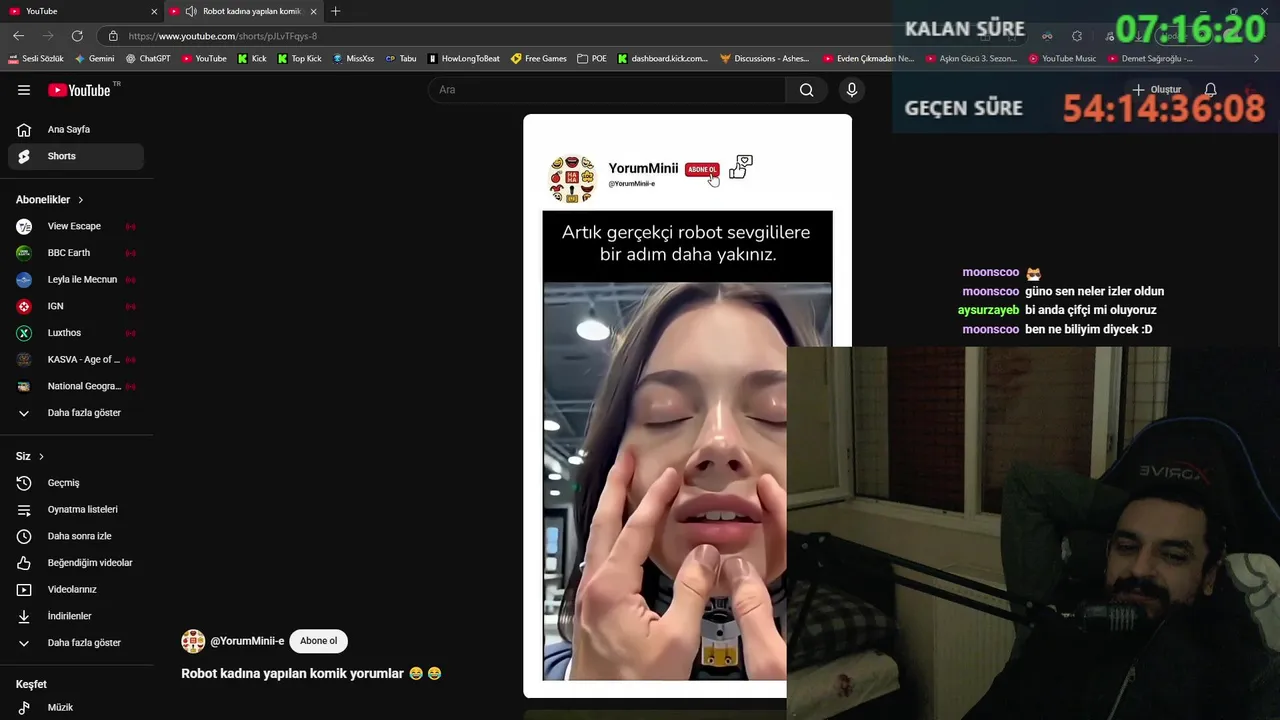Expand Daha fazla göster under subscriptions

click(76, 413)
